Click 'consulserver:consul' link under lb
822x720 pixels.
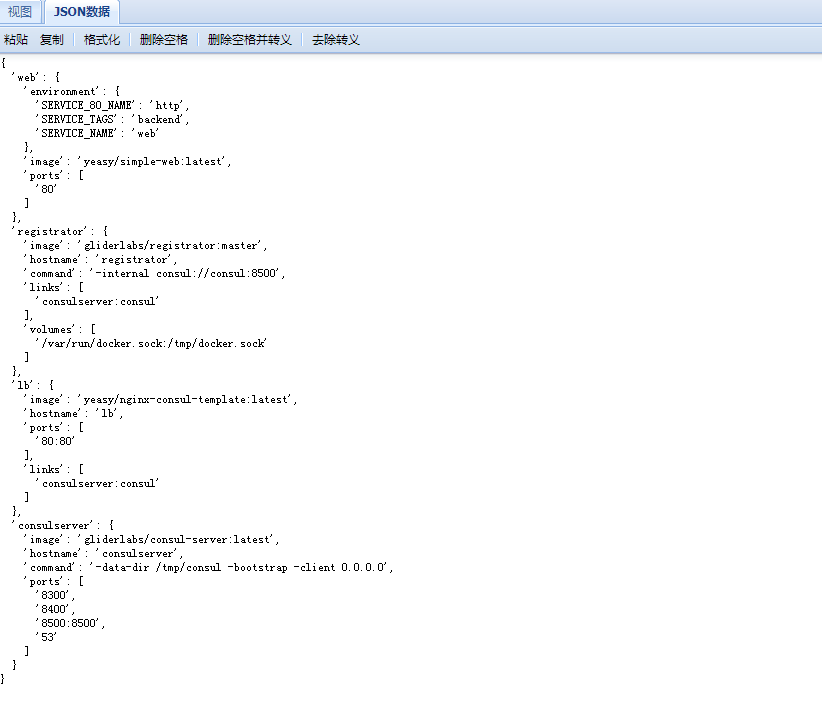[x=97, y=483]
